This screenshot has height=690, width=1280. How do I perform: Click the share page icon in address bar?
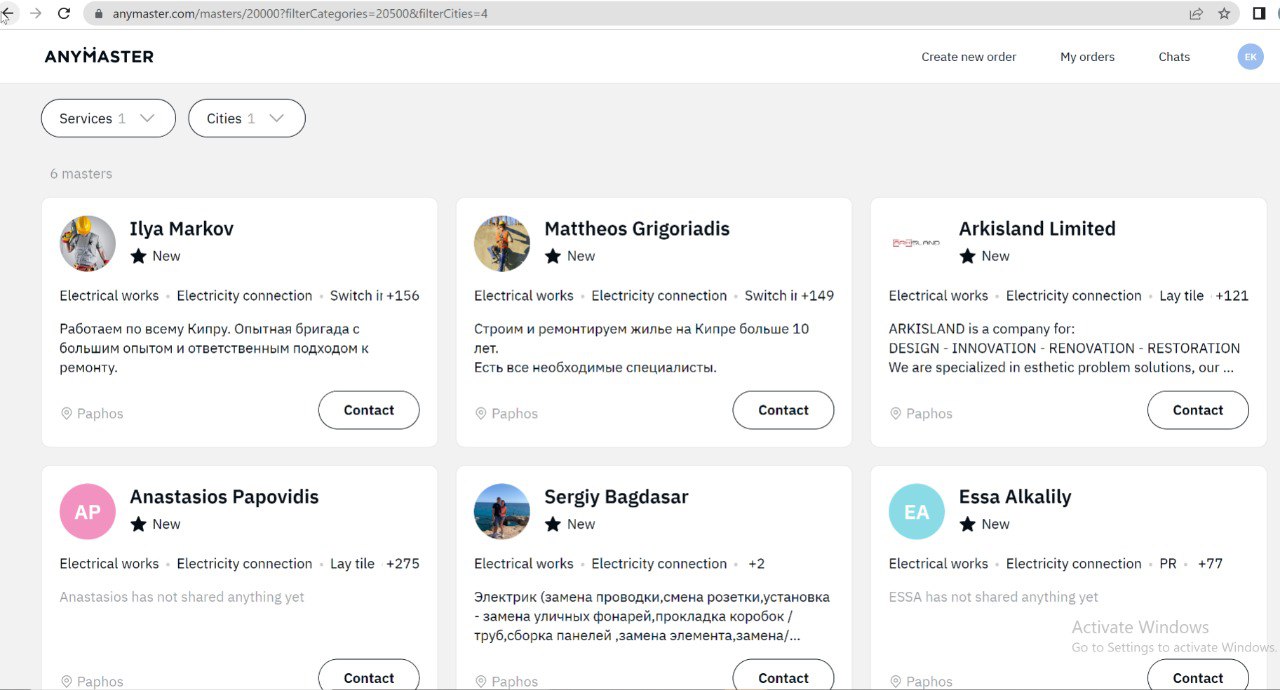(1196, 14)
